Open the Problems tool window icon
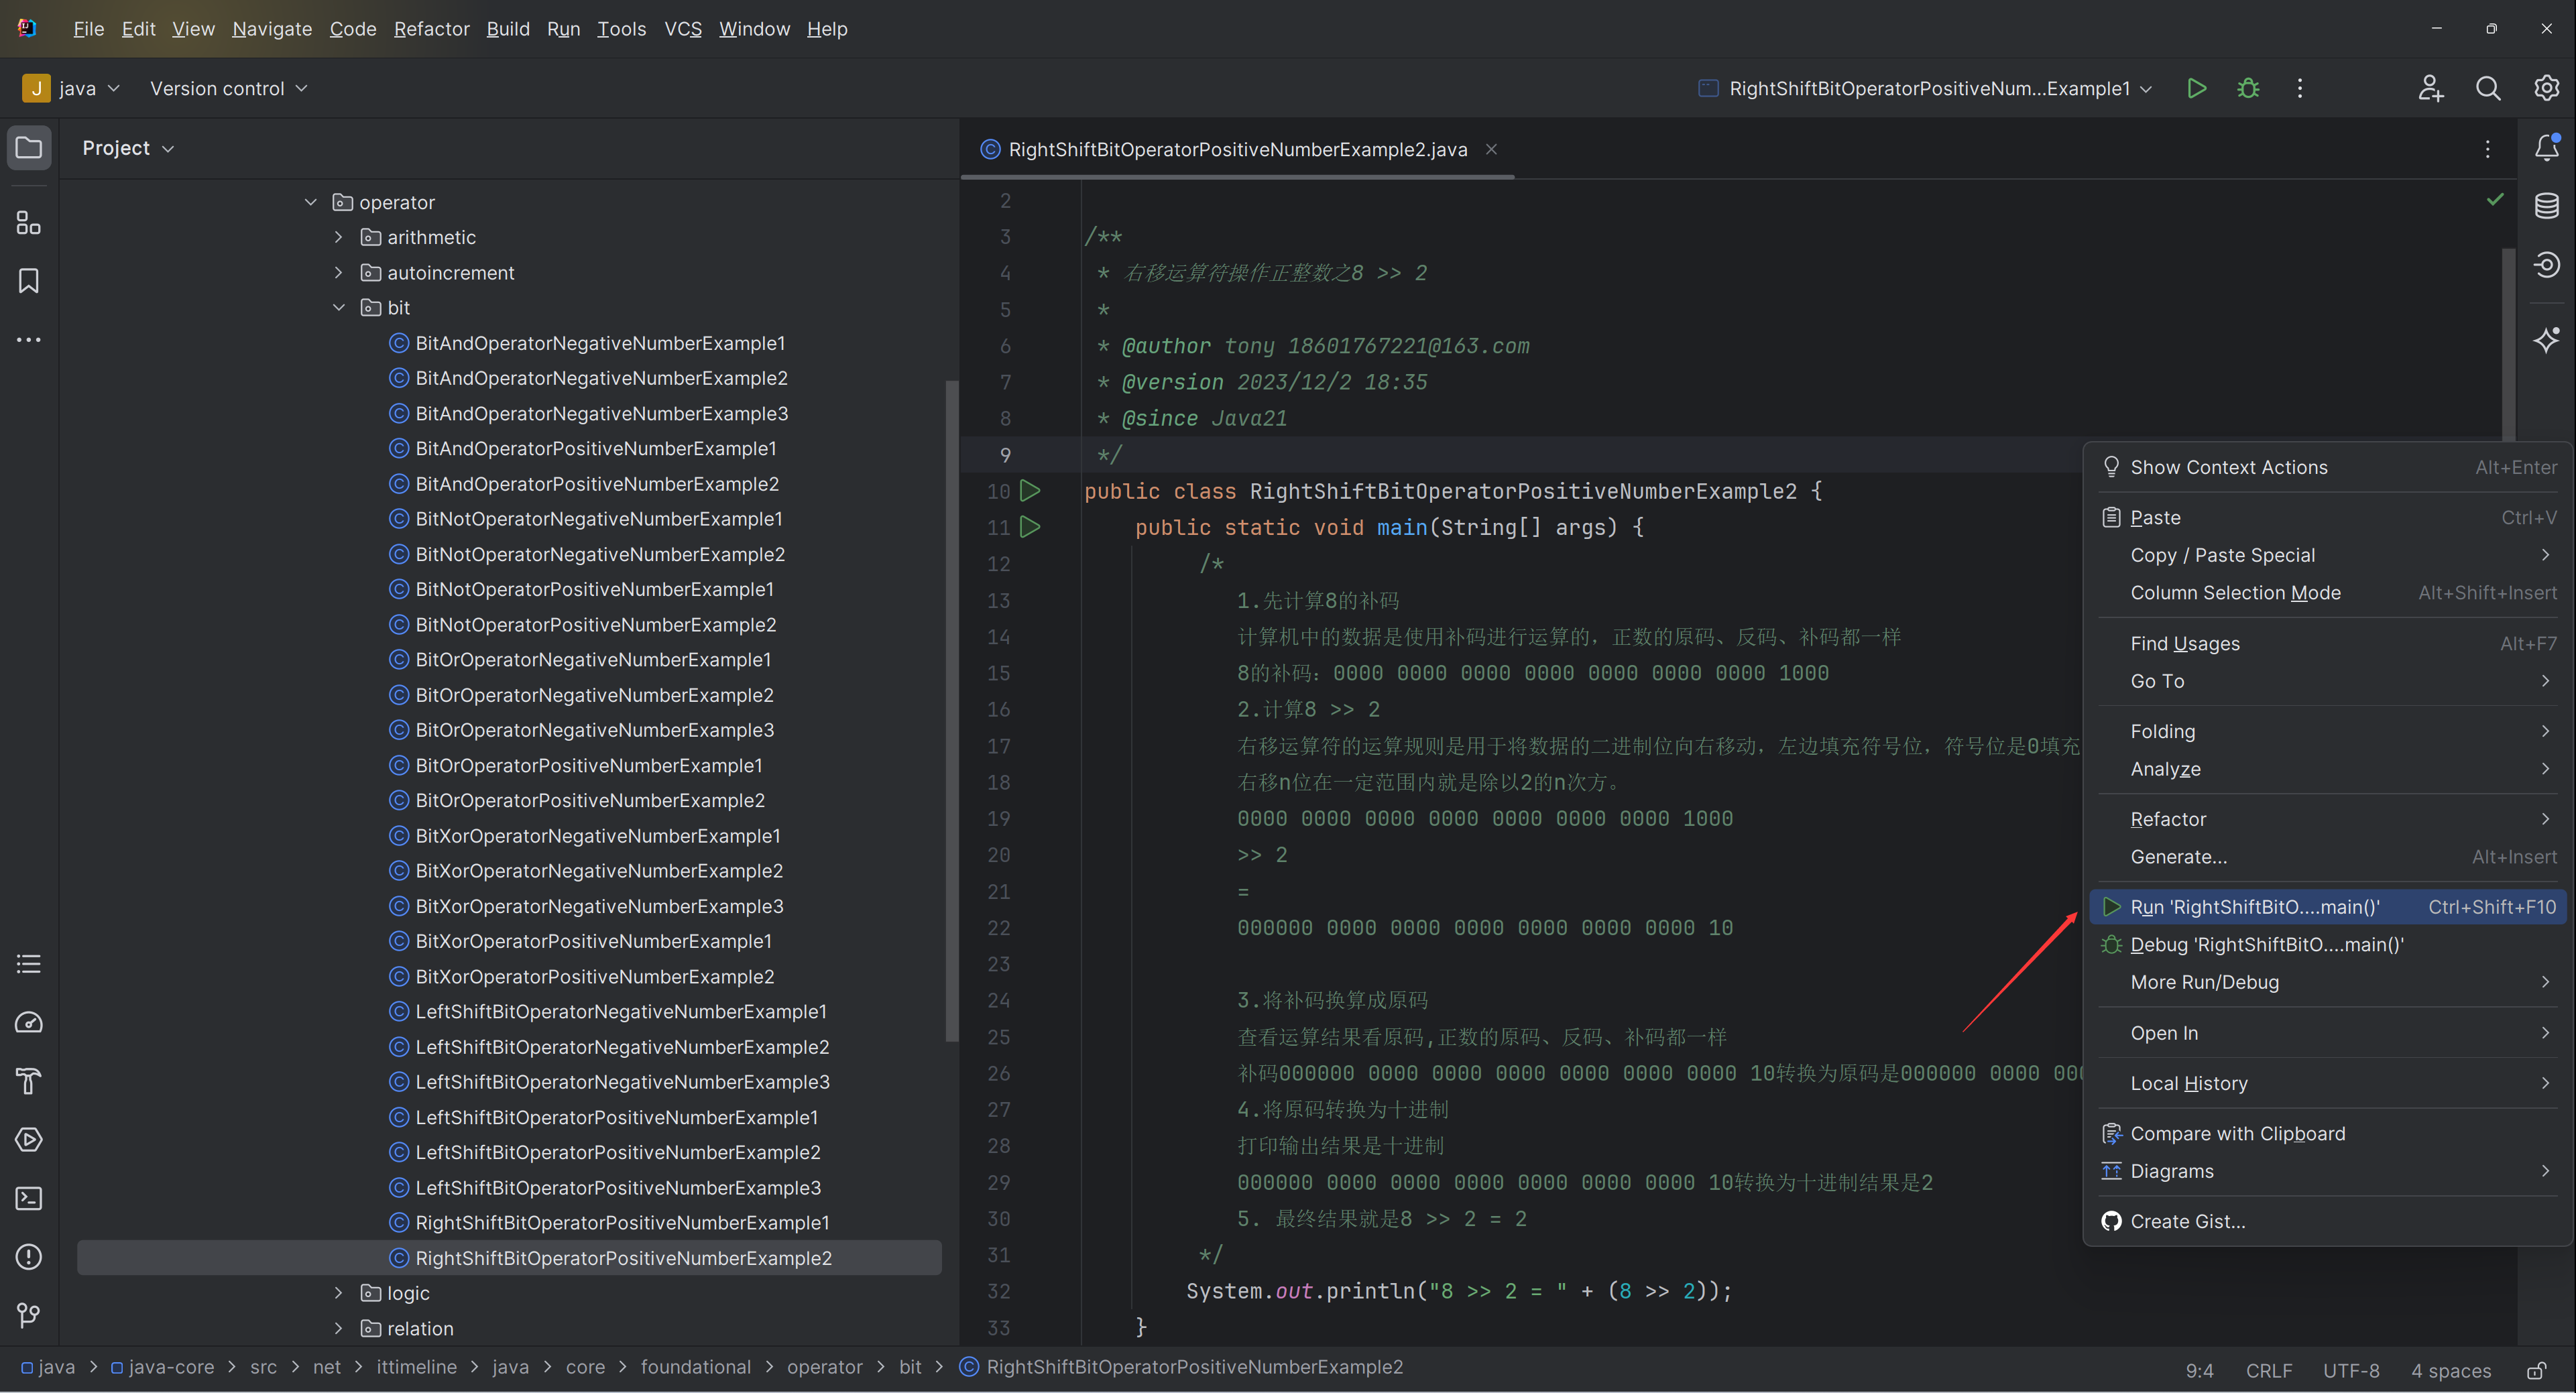This screenshot has width=2576, height=1393. point(29,1257)
